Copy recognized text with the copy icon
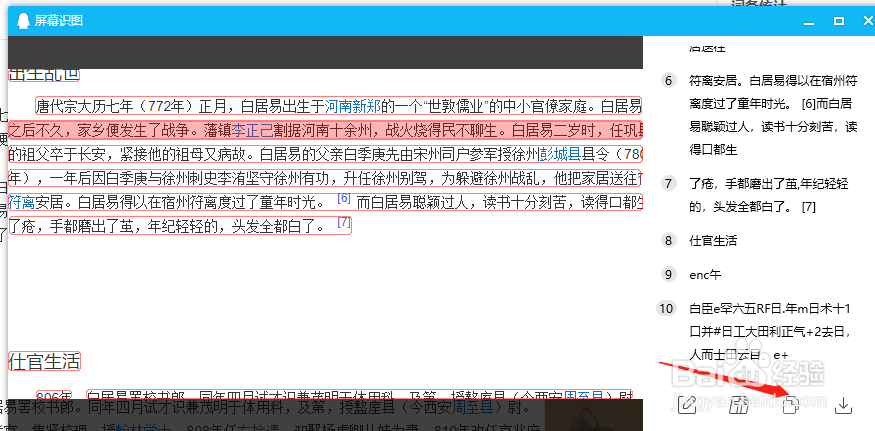 pos(791,406)
